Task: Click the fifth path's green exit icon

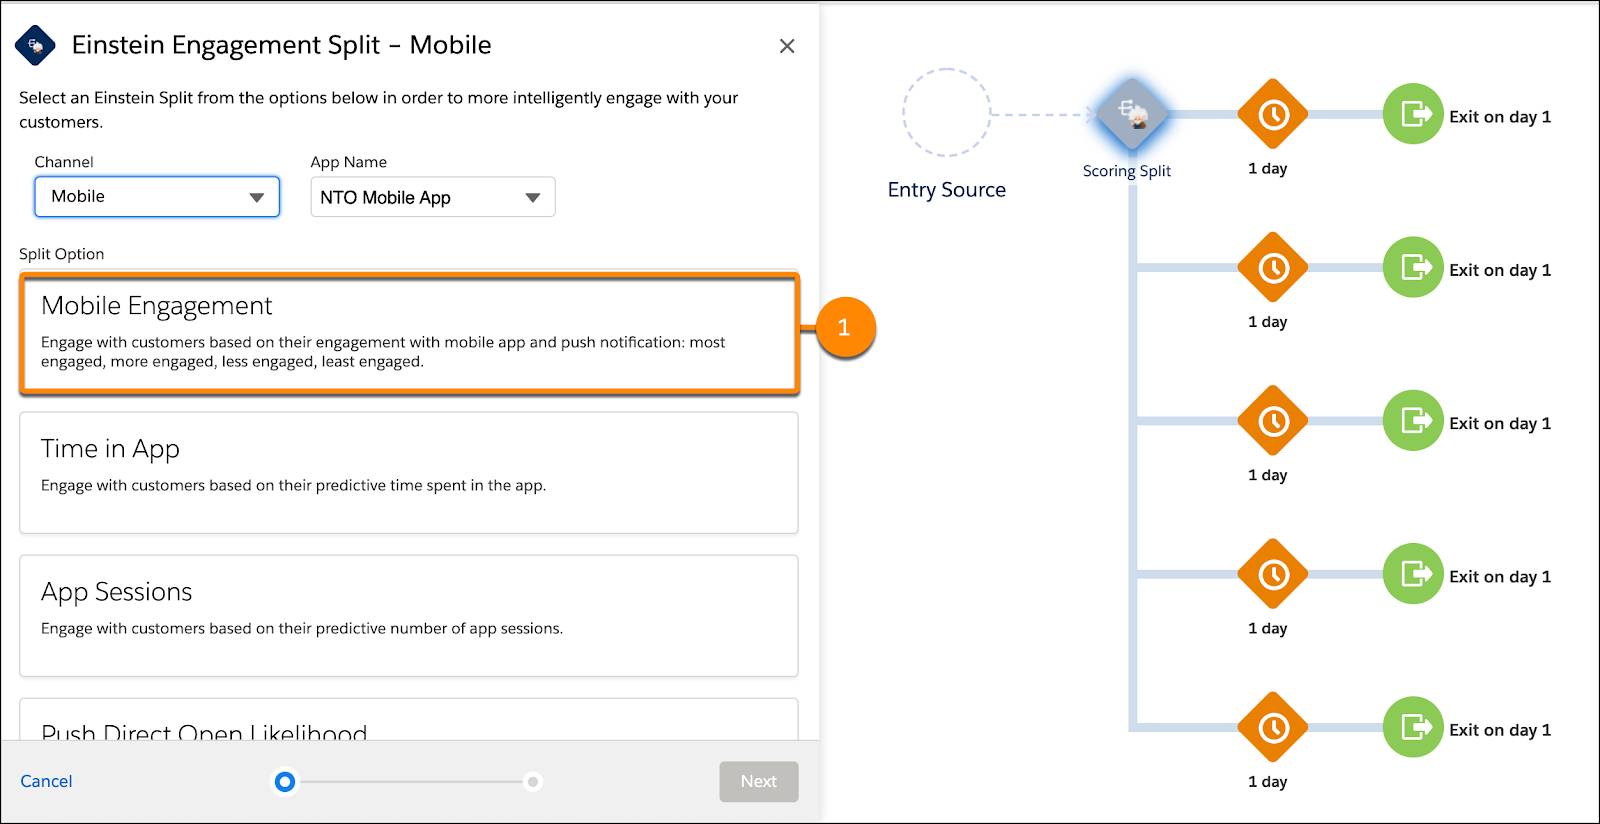Action: [x=1413, y=726]
